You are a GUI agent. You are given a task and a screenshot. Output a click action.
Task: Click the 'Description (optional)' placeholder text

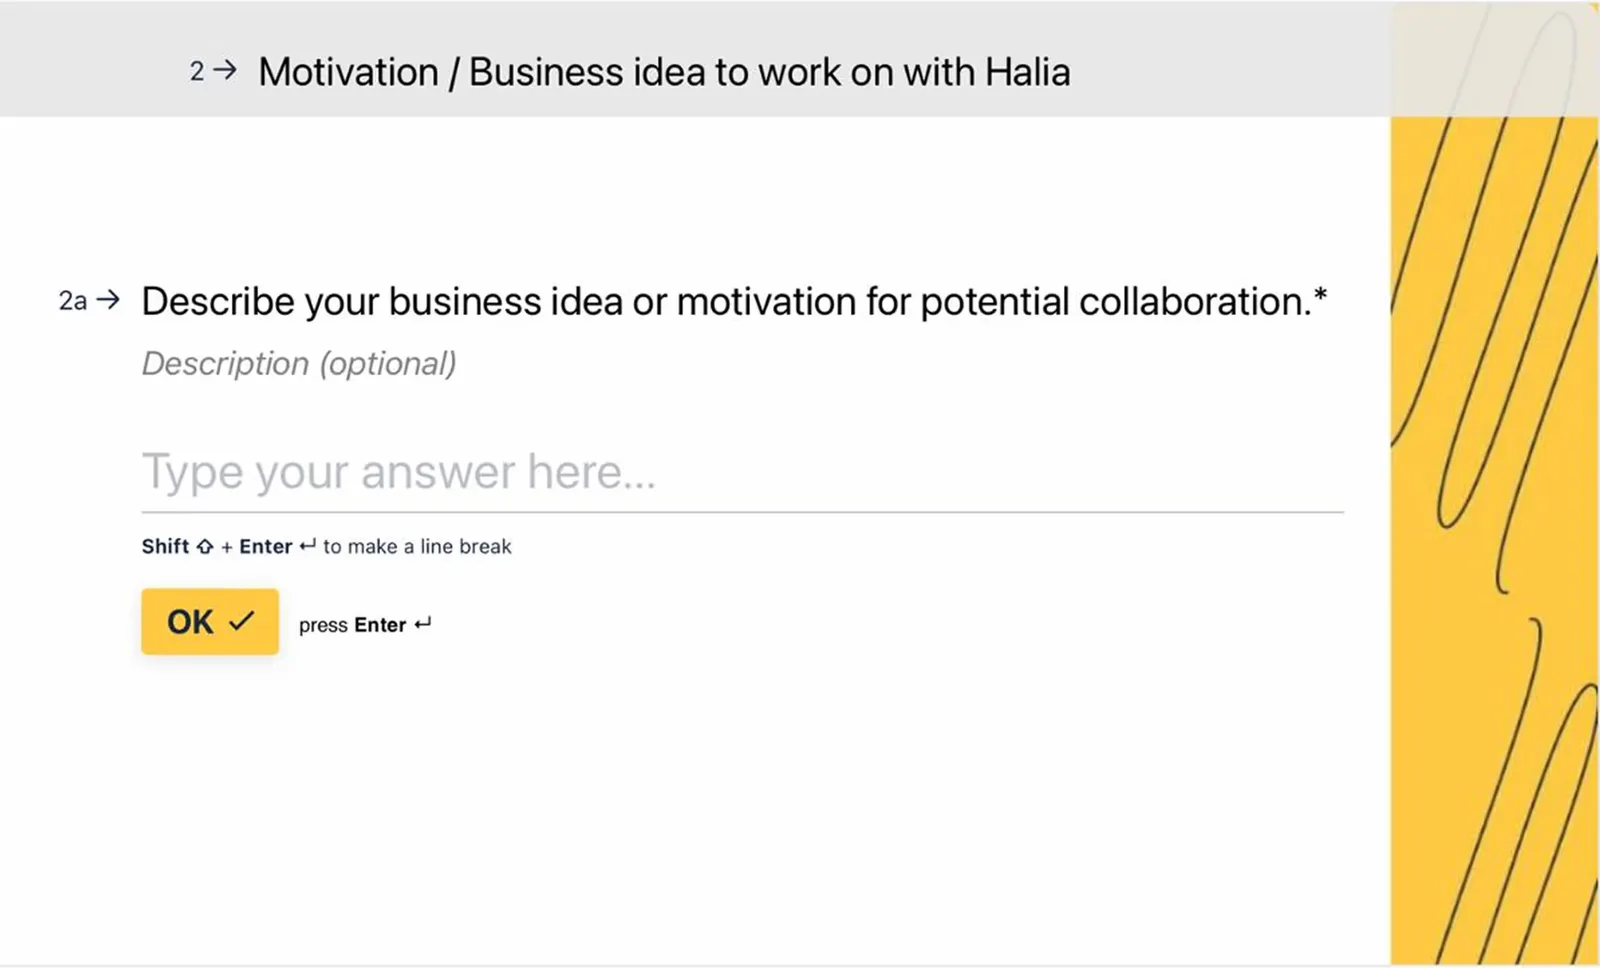pyautogui.click(x=298, y=363)
